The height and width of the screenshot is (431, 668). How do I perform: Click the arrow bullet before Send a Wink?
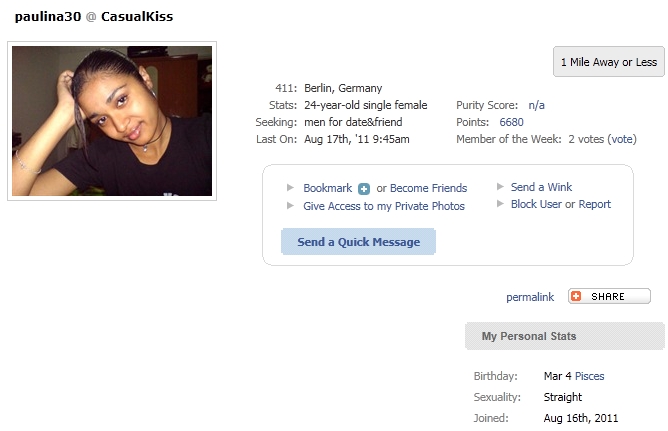[x=501, y=187]
